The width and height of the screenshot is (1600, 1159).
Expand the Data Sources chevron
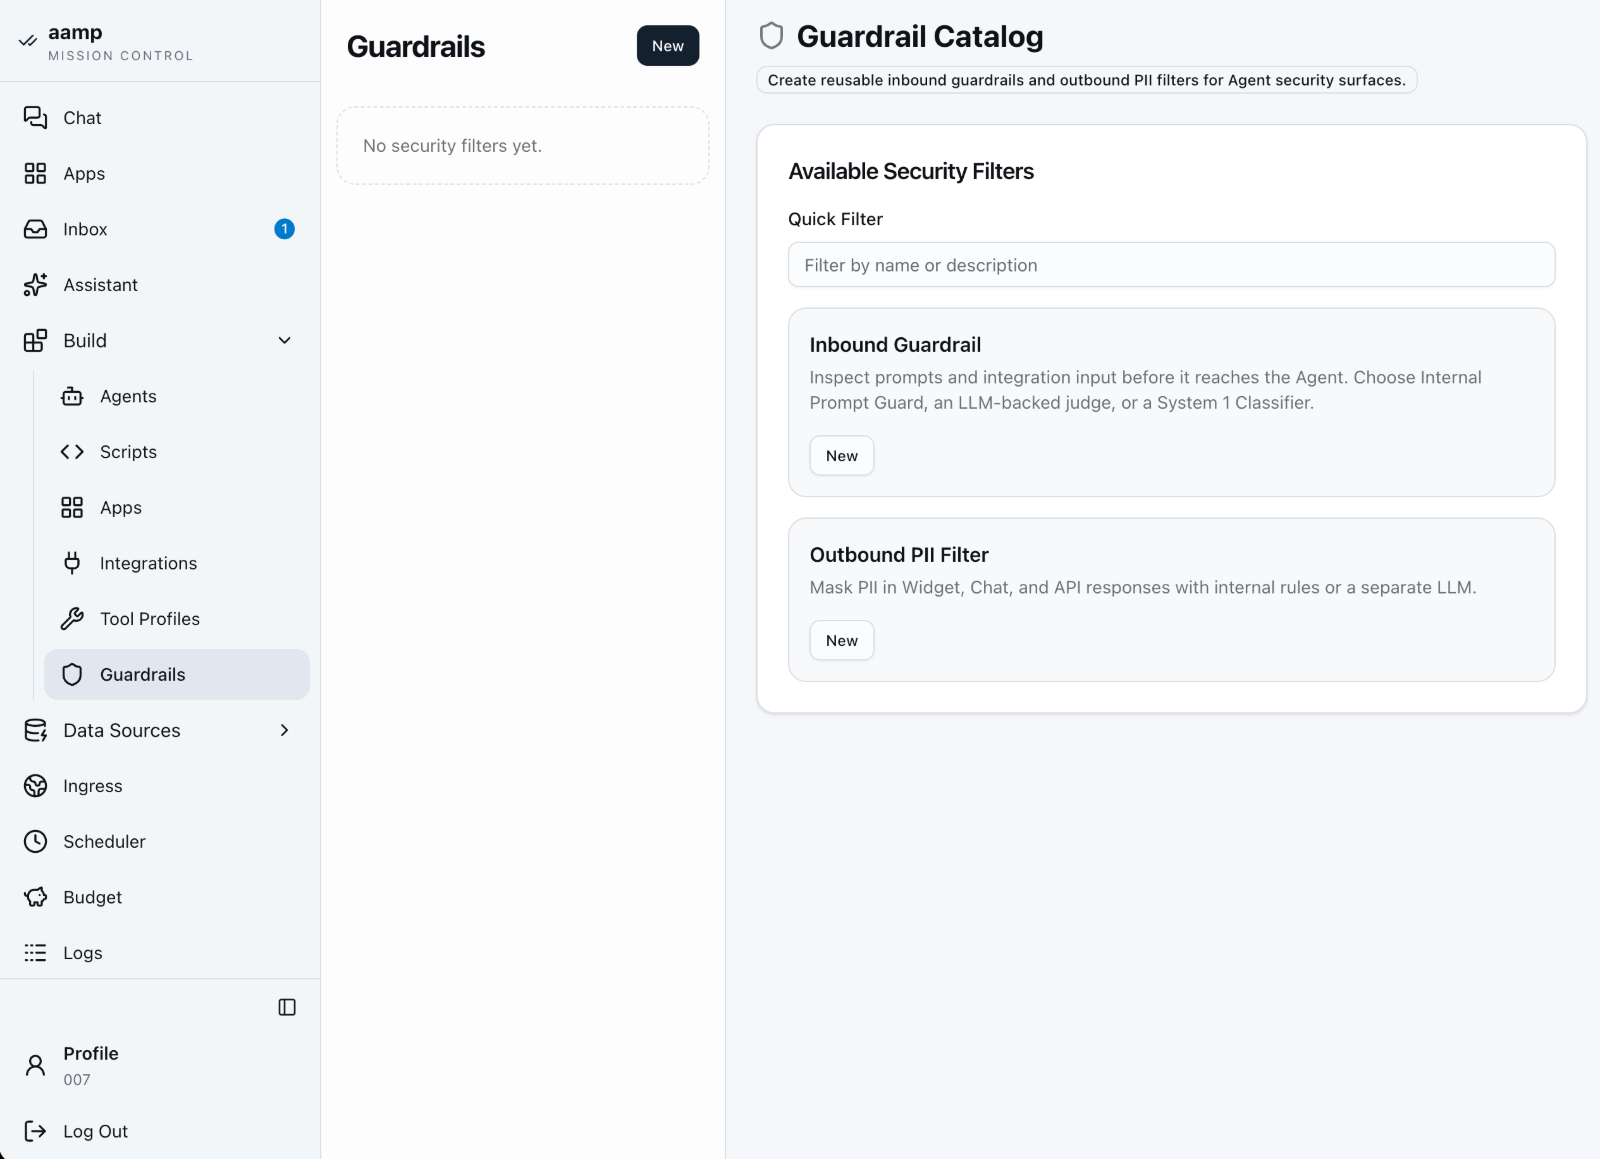tap(285, 731)
